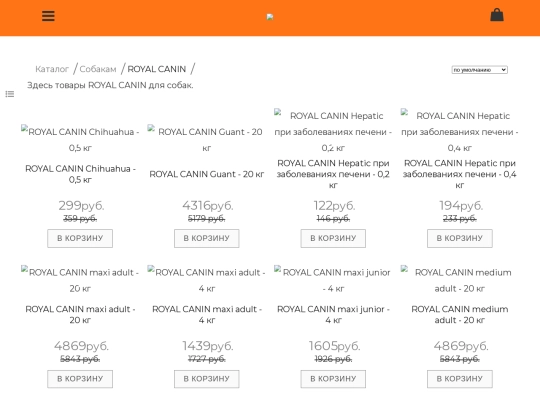
Task: Add maxi junior 4 кг to cart
Action: click(333, 378)
